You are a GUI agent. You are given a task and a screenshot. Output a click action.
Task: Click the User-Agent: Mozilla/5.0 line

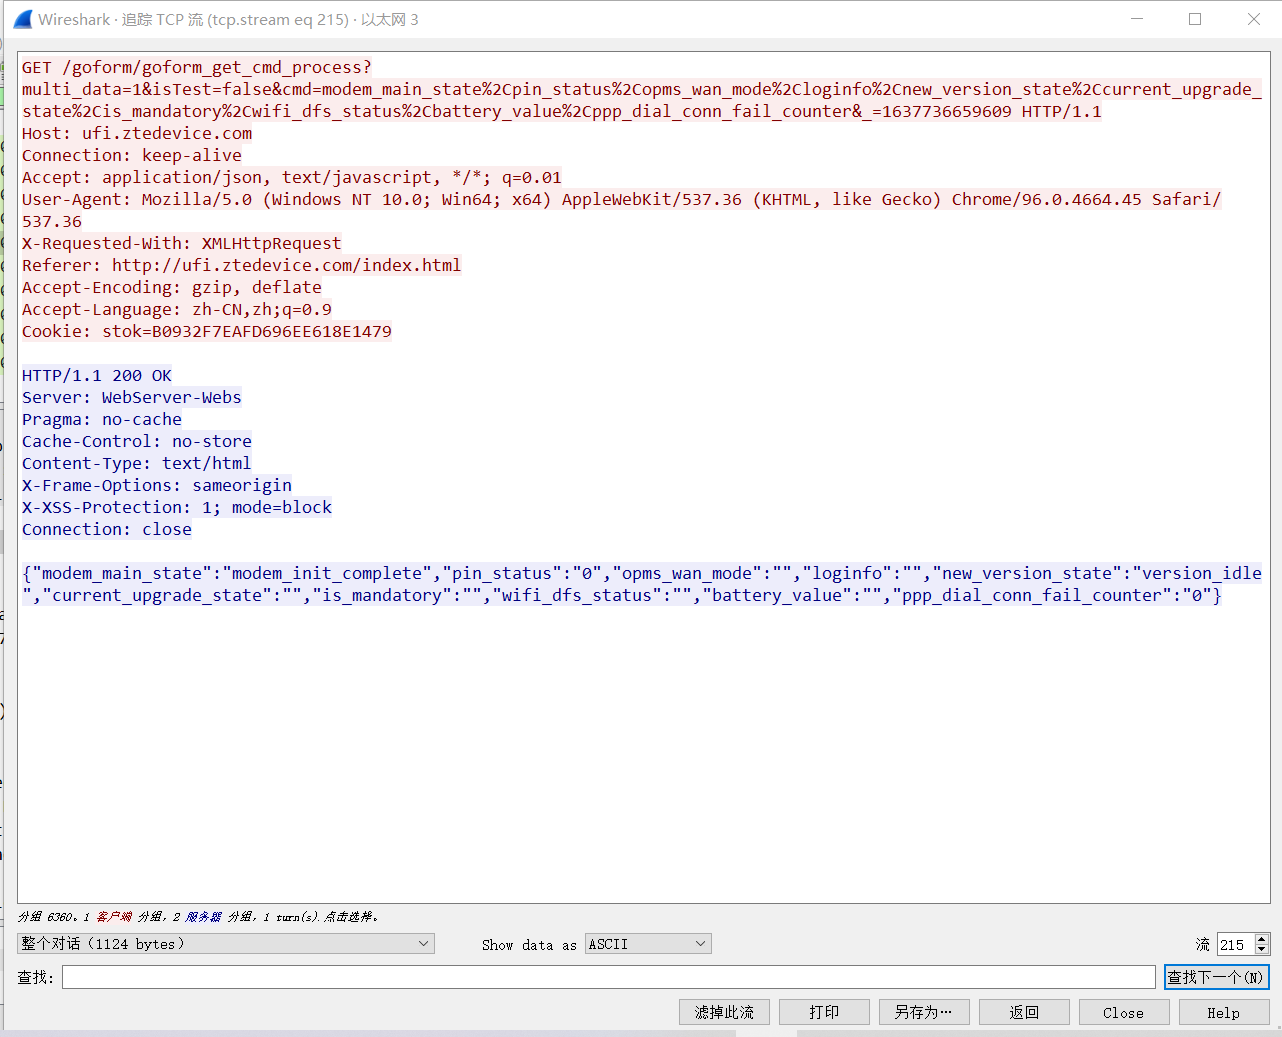tap(622, 199)
